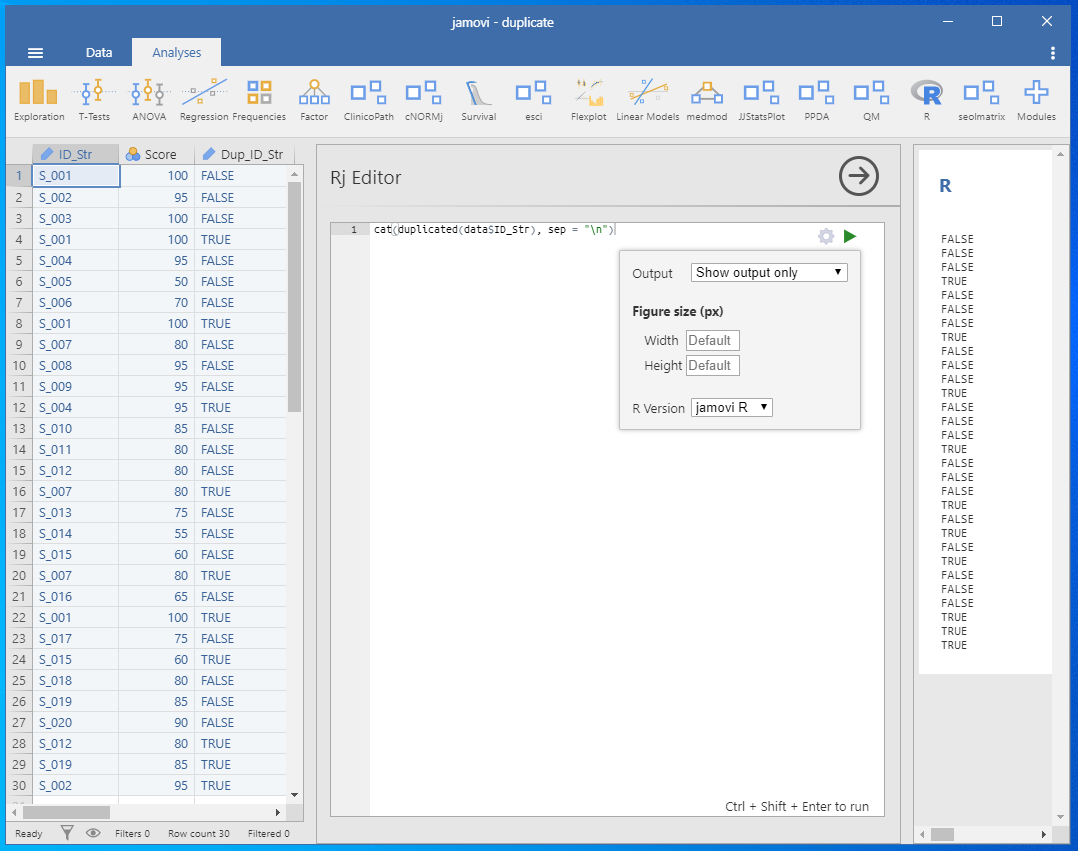Image resolution: width=1078 pixels, height=851 pixels.
Task: Open the PPDA module menu
Action: 817,100
